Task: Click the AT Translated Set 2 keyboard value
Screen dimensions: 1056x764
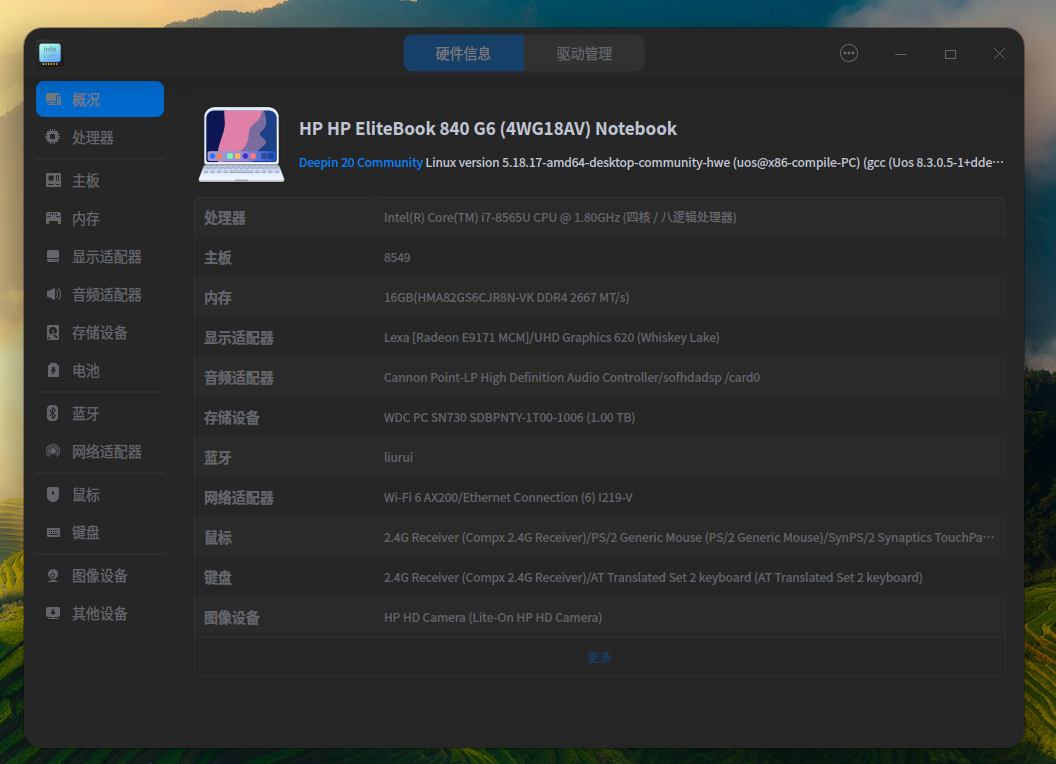Action: click(653, 577)
